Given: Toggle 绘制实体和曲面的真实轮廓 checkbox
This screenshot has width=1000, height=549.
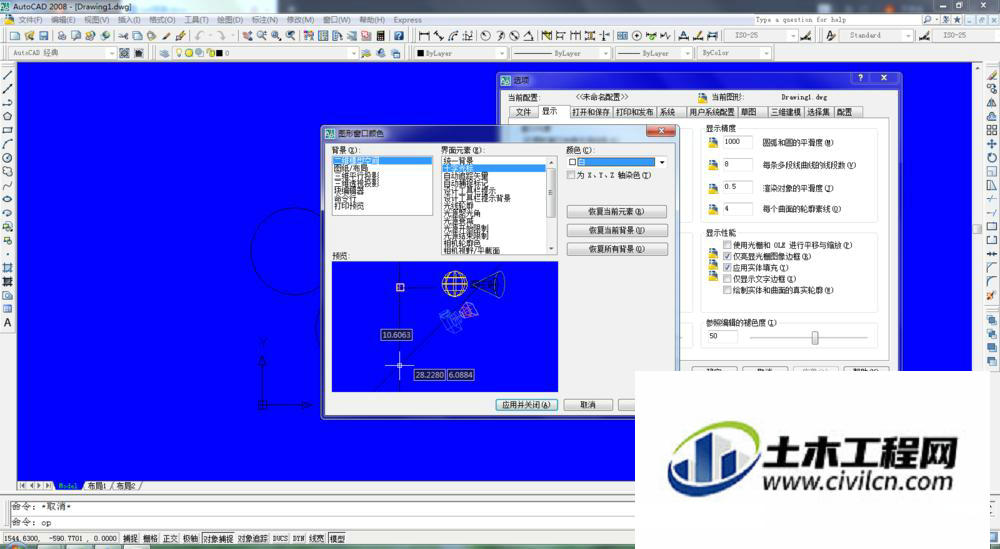Looking at the screenshot, I should pos(727,290).
